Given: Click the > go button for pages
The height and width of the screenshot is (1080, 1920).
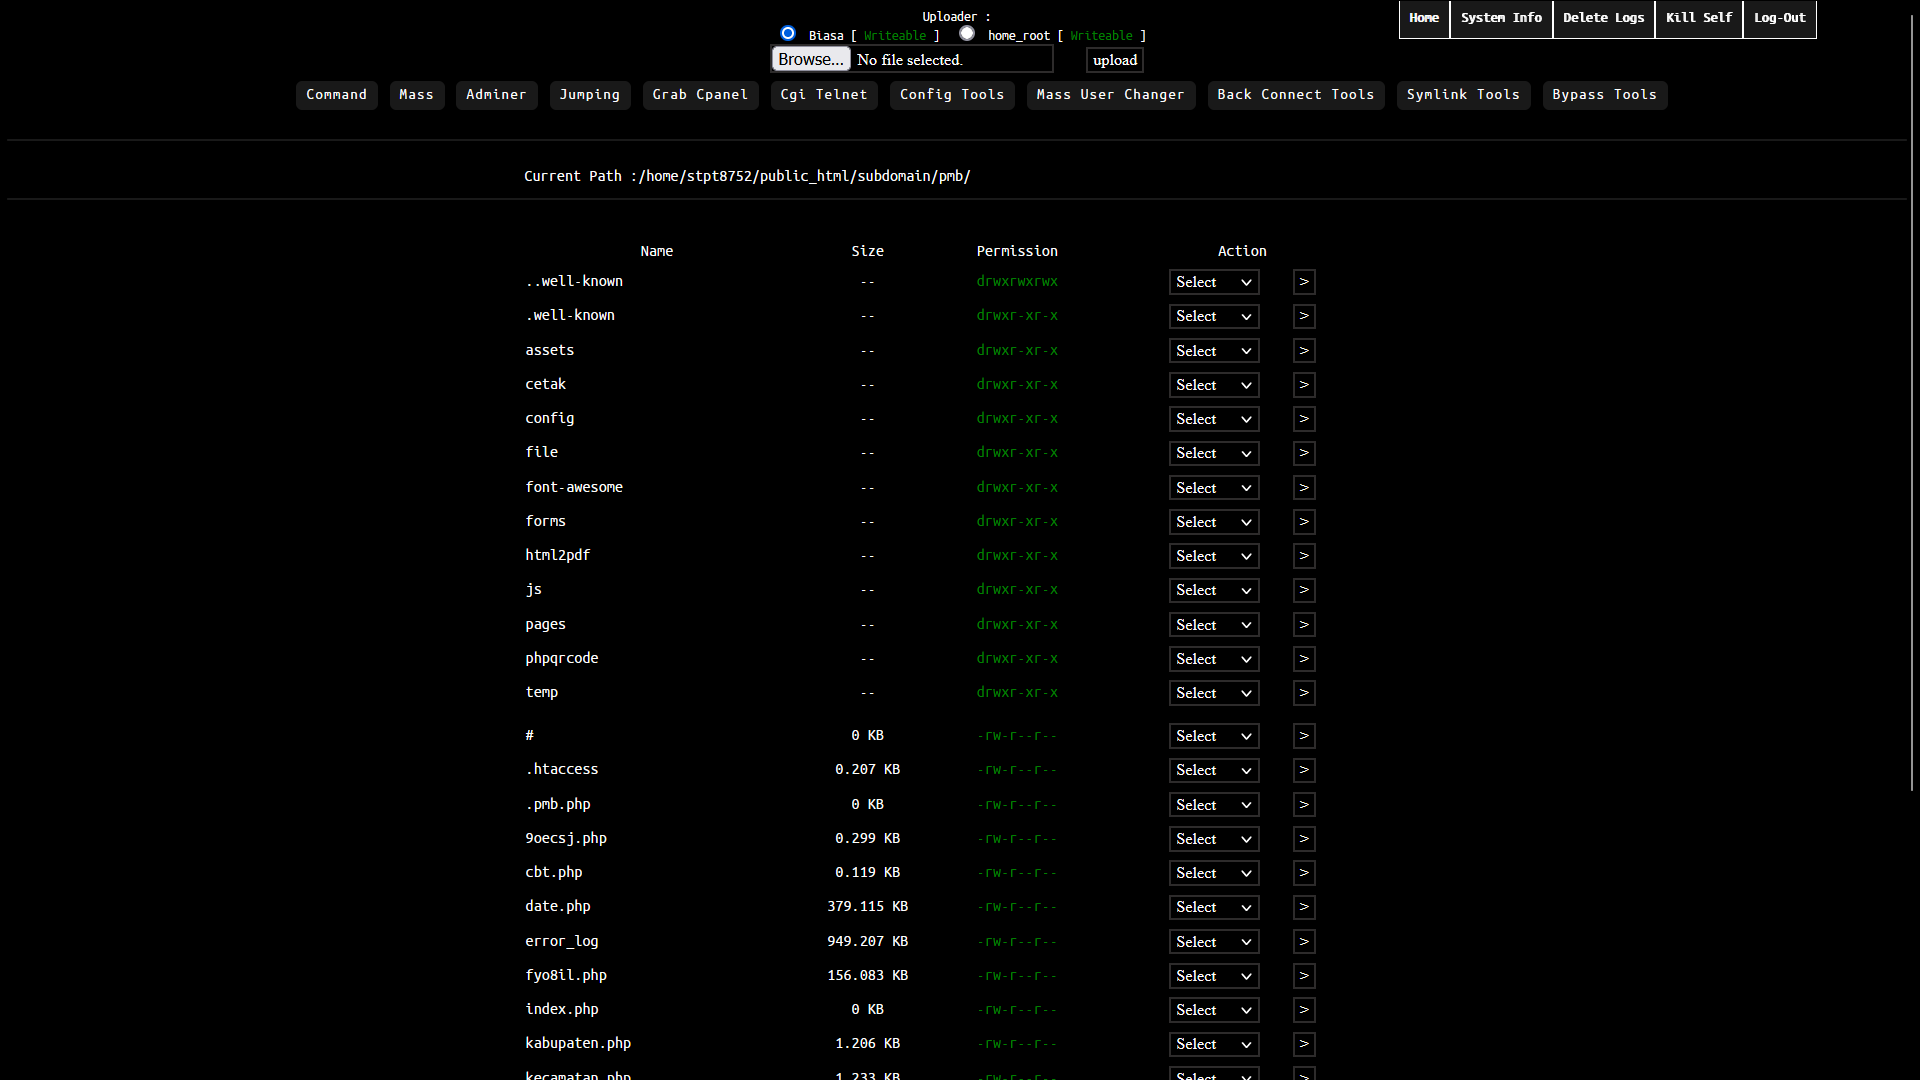Looking at the screenshot, I should coord(1304,625).
